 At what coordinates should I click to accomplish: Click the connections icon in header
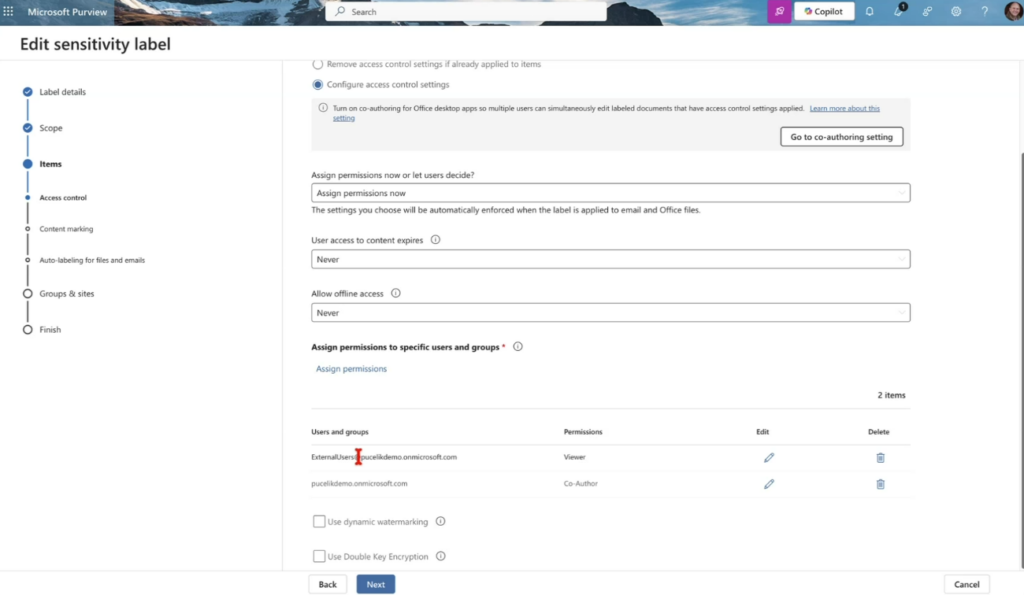pos(927,11)
